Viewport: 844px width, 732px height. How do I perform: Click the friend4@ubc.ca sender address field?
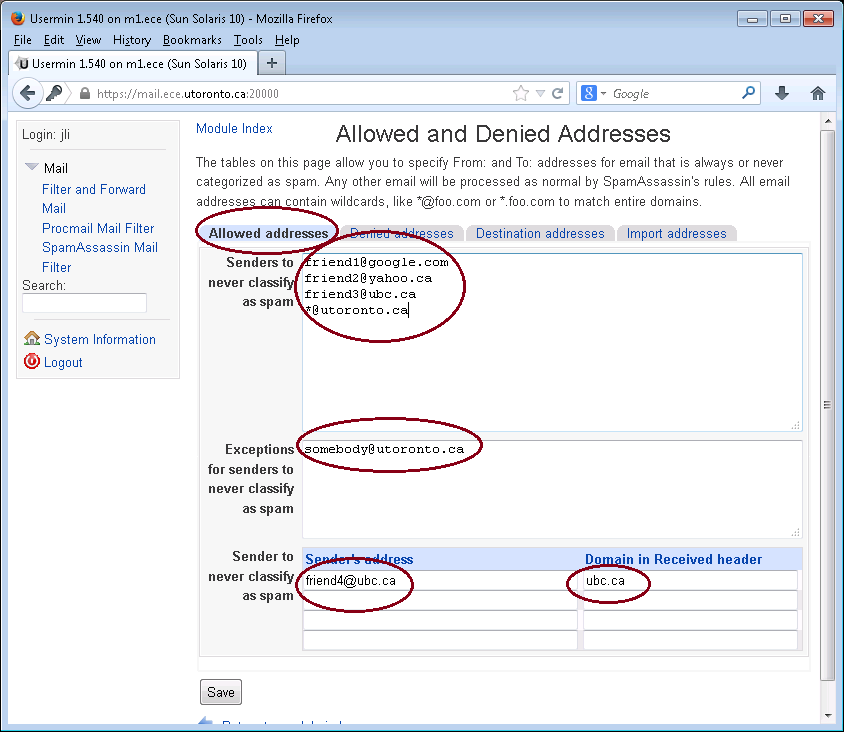[x=440, y=581]
